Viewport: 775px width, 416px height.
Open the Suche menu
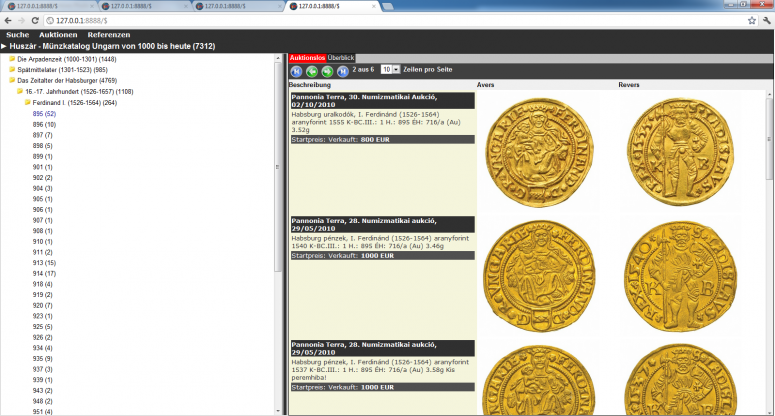click(17, 35)
